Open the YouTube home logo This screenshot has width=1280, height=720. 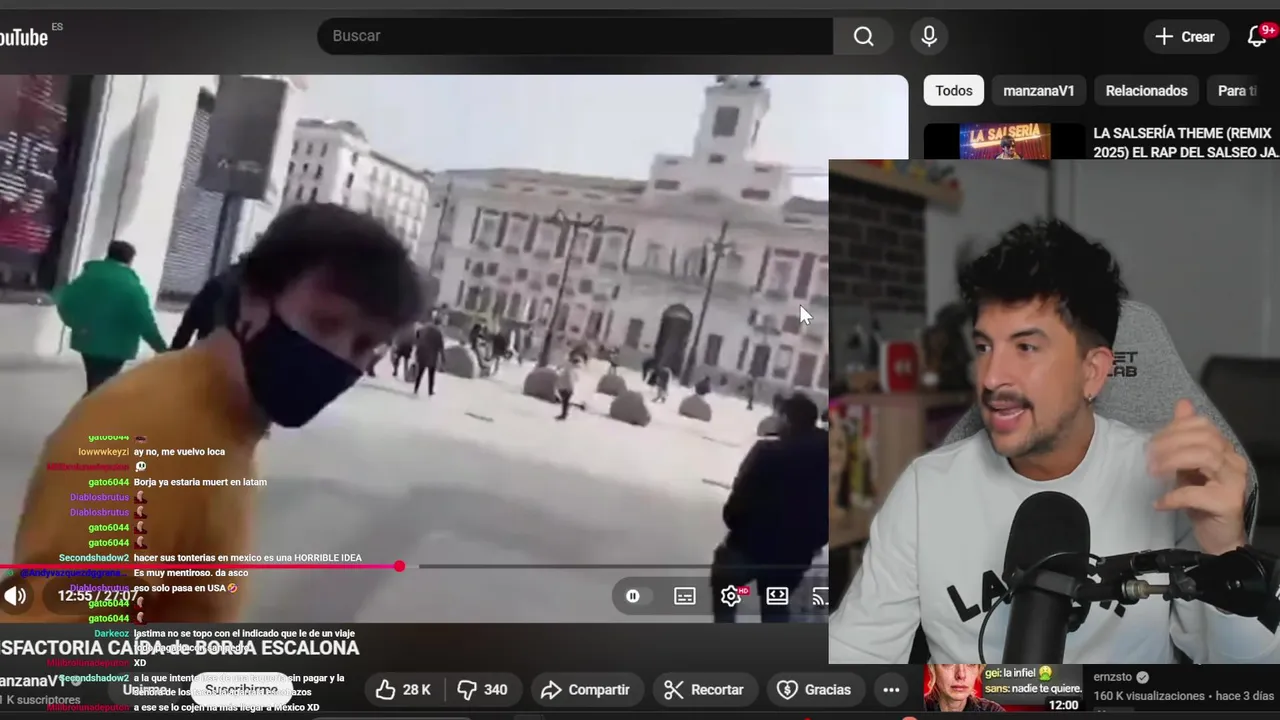(23, 37)
